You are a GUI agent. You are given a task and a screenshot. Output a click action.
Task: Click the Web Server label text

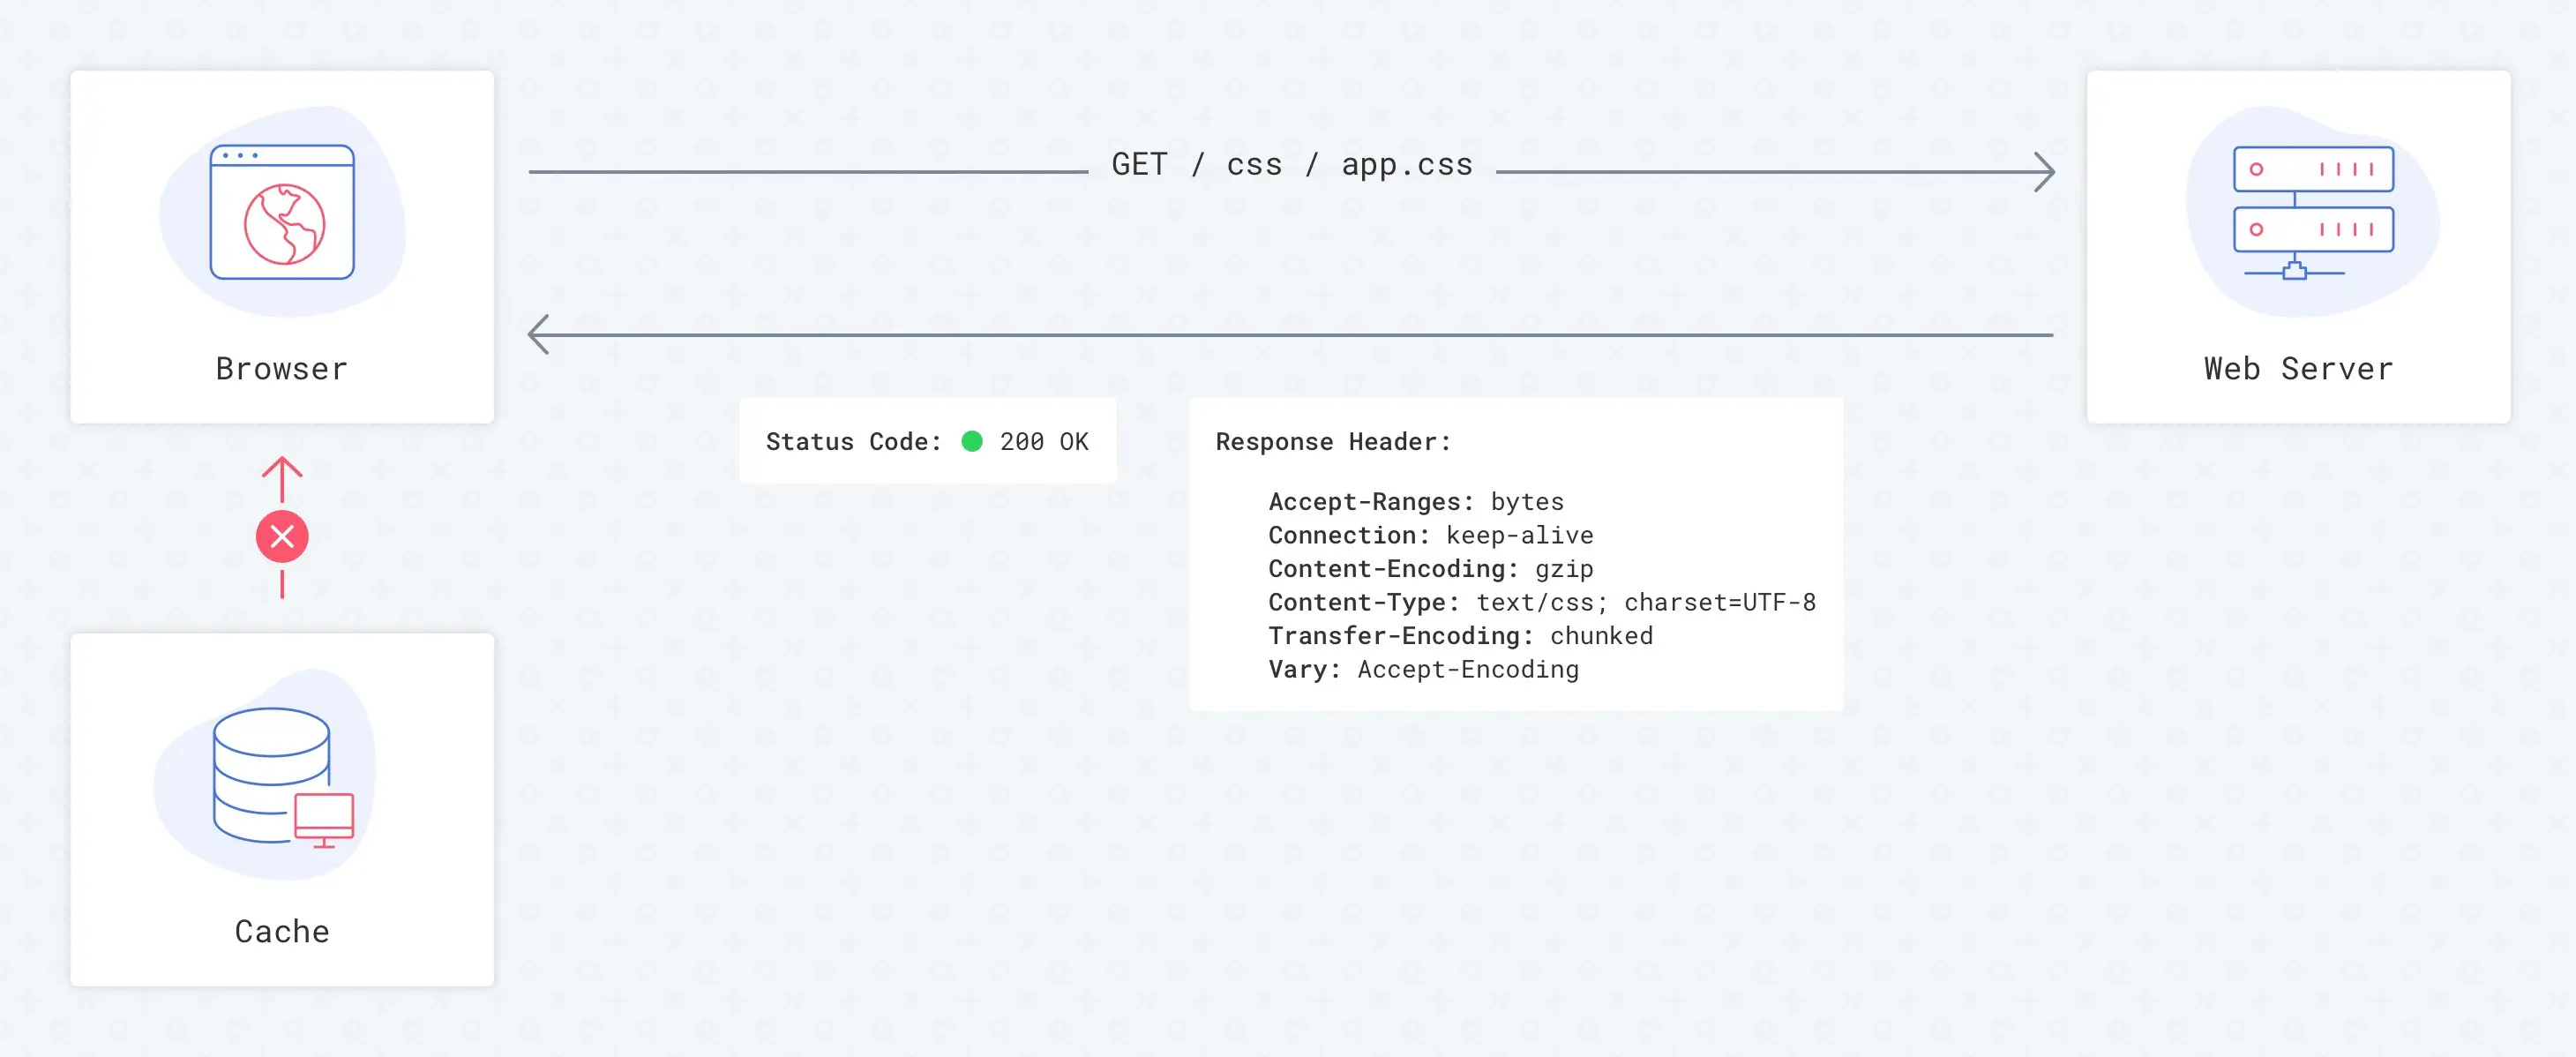pos(2298,369)
